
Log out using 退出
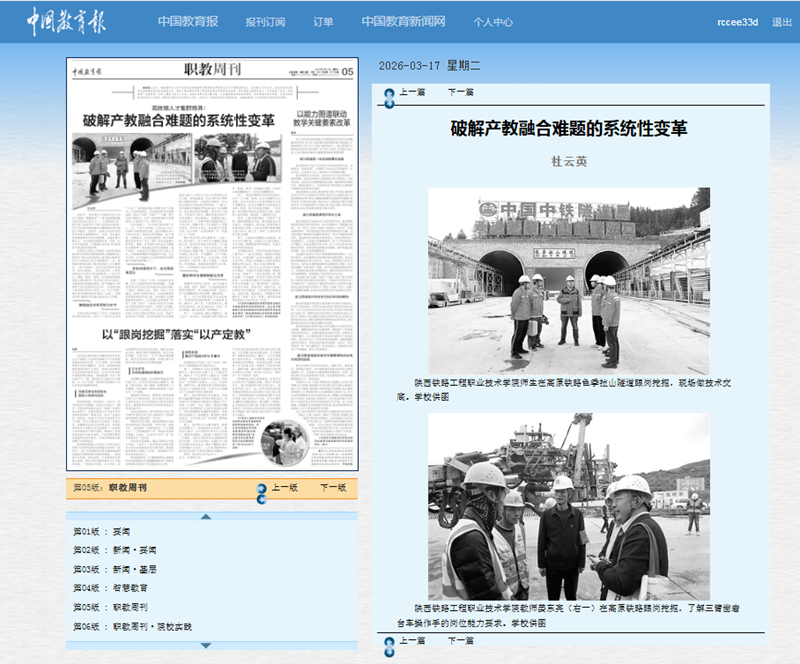point(782,22)
